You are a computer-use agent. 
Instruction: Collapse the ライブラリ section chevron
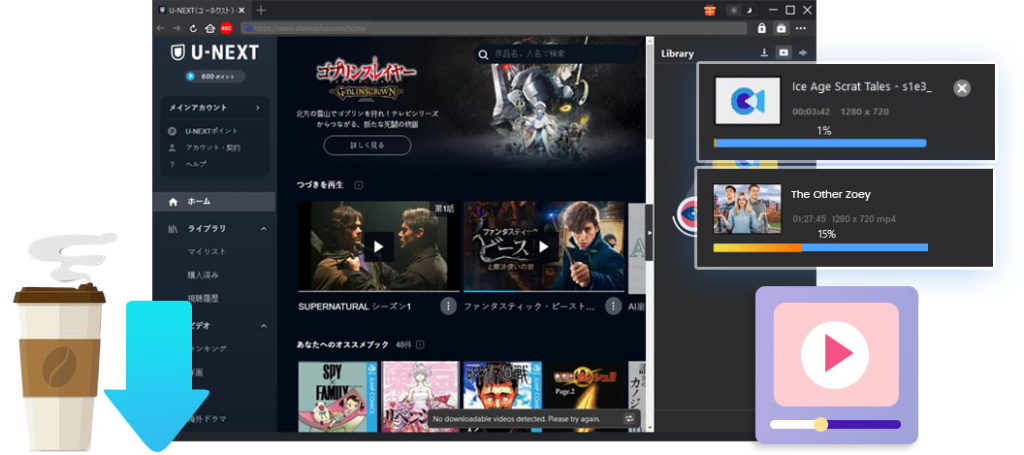coord(264,229)
